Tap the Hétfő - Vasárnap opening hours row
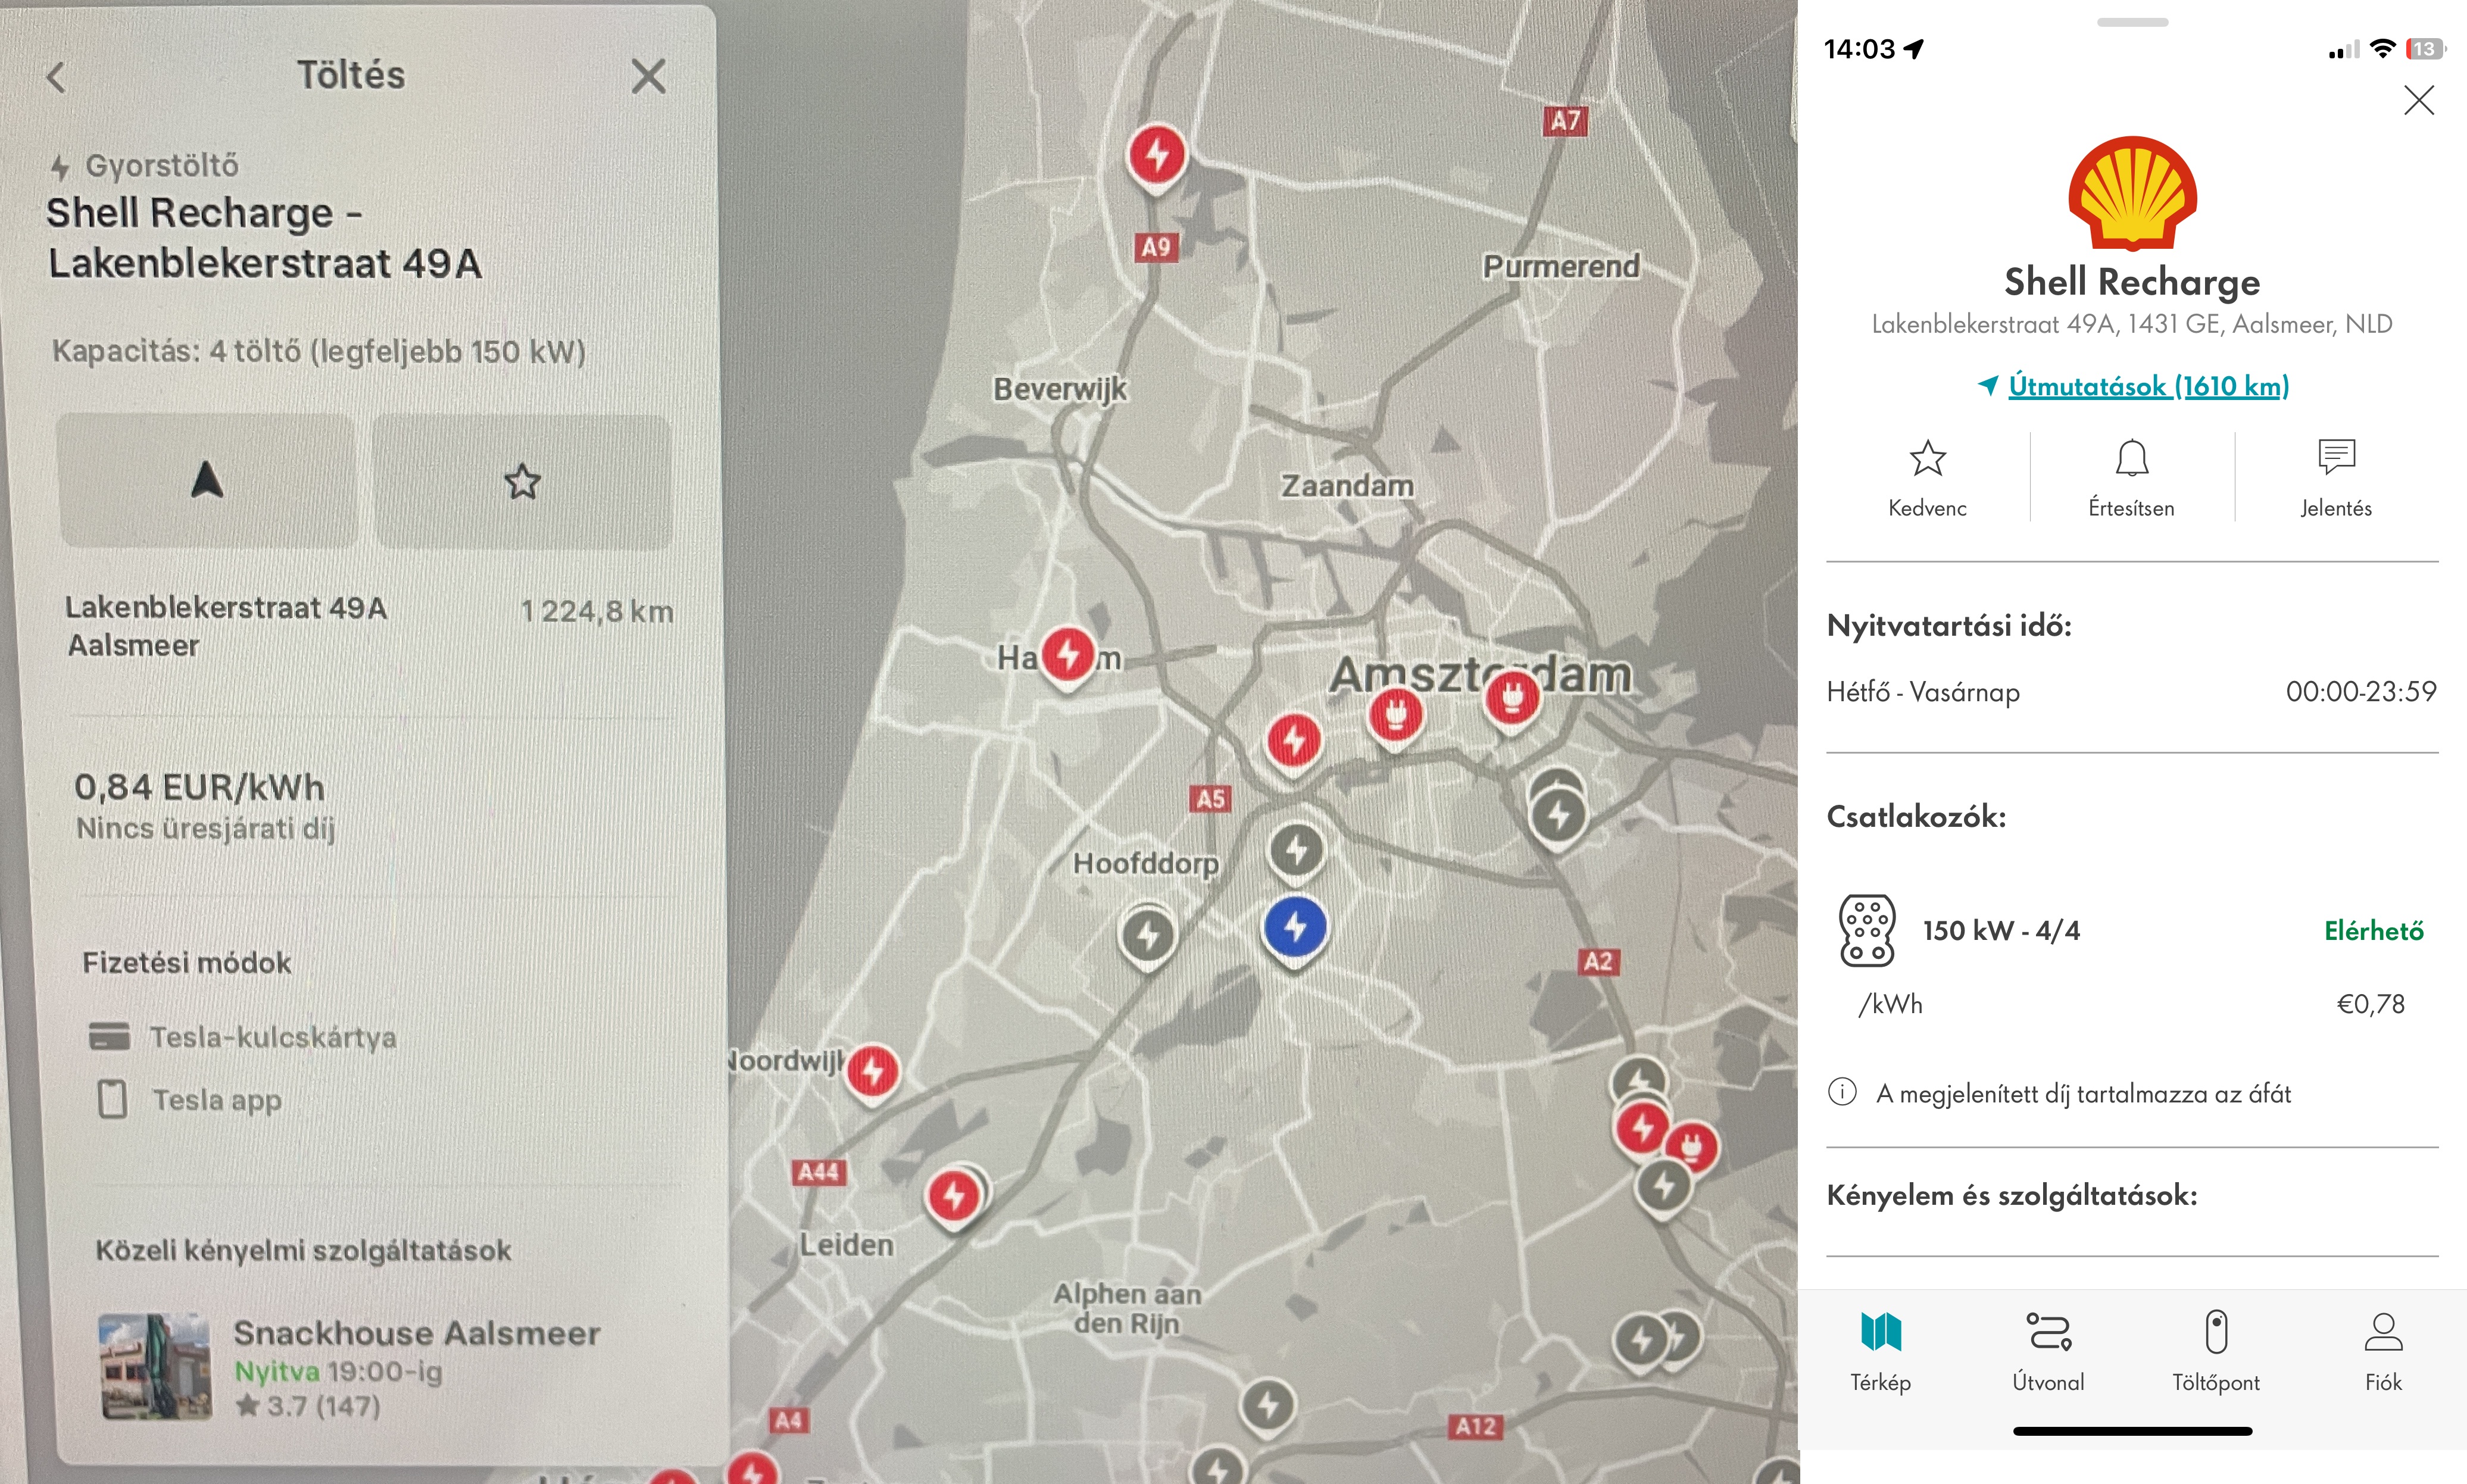The image size is (2467, 1484). point(2131,692)
